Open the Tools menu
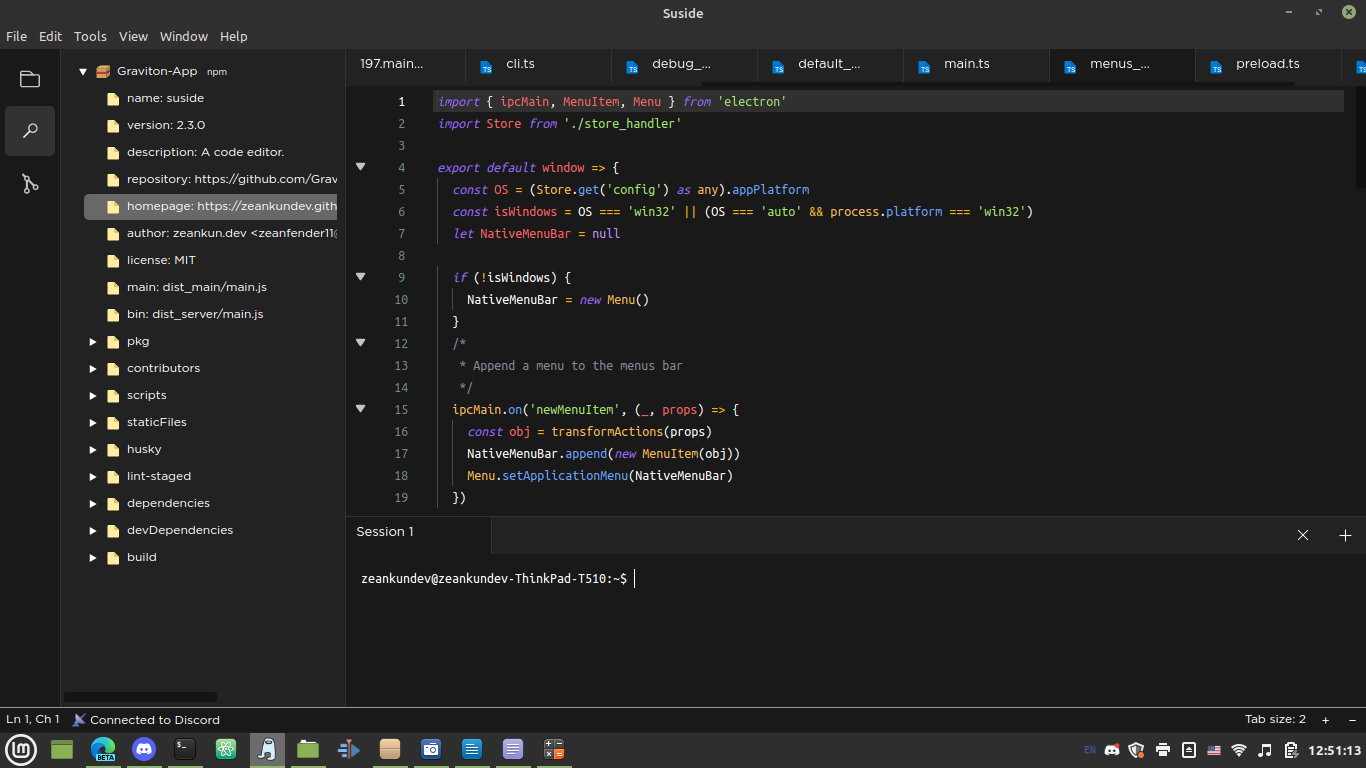 [x=90, y=36]
